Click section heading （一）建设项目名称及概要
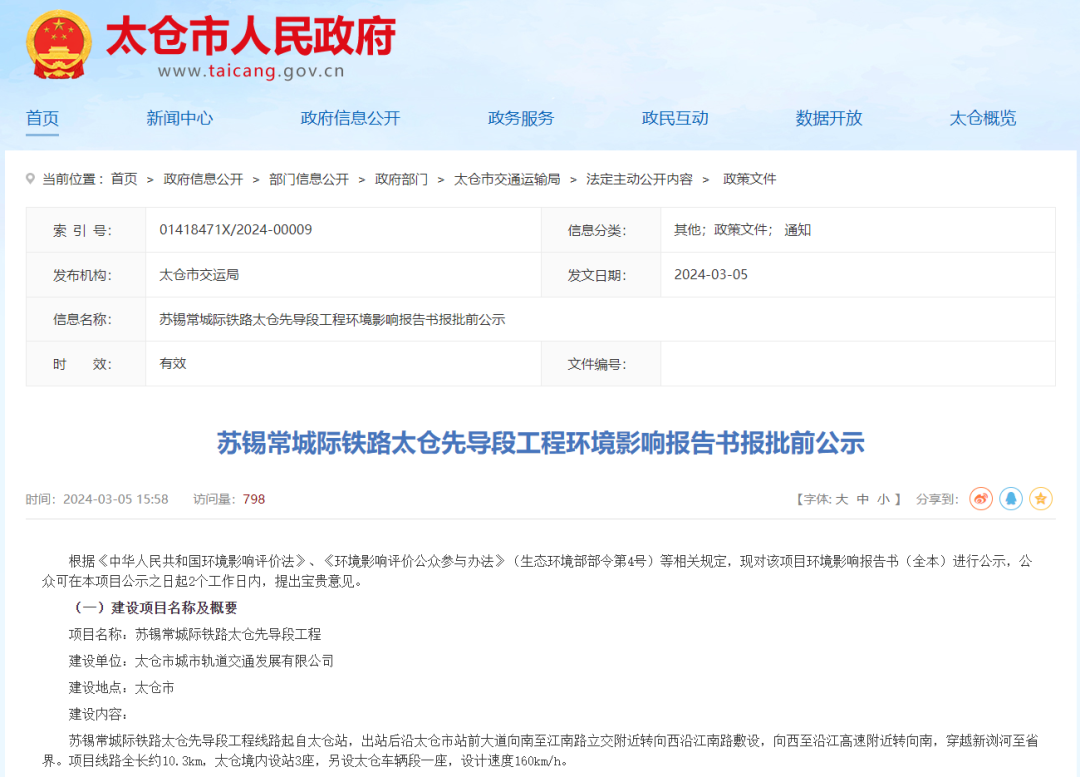The width and height of the screenshot is (1080, 777). pyautogui.click(x=153, y=608)
